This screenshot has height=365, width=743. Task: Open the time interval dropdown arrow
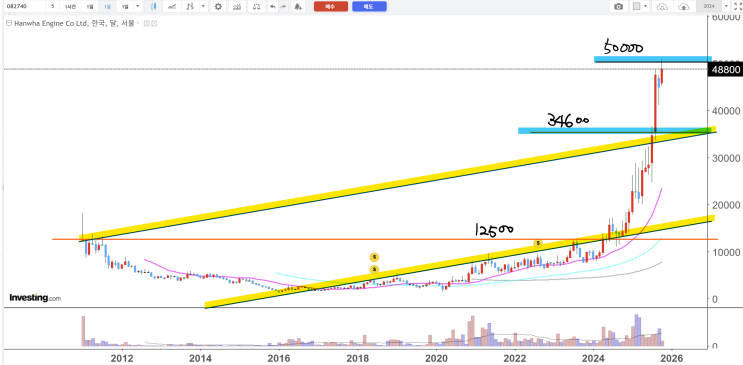click(137, 7)
